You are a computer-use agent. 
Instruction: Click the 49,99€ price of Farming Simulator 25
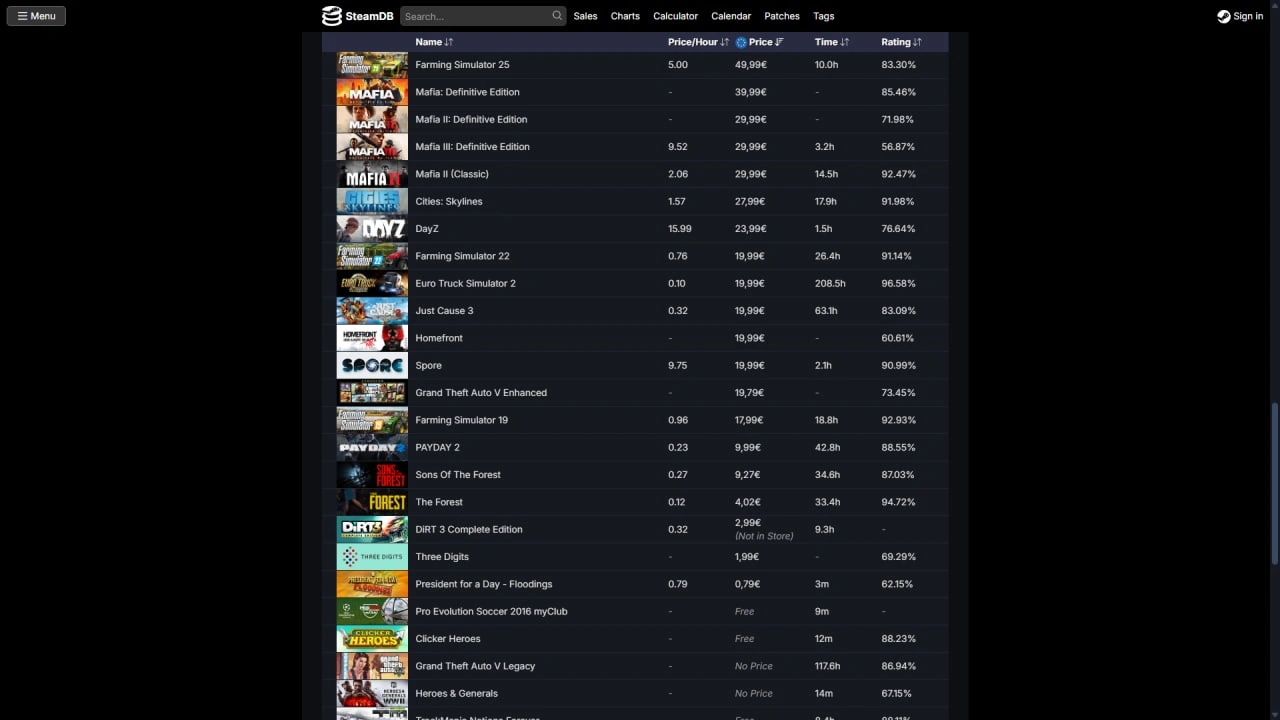pos(751,65)
